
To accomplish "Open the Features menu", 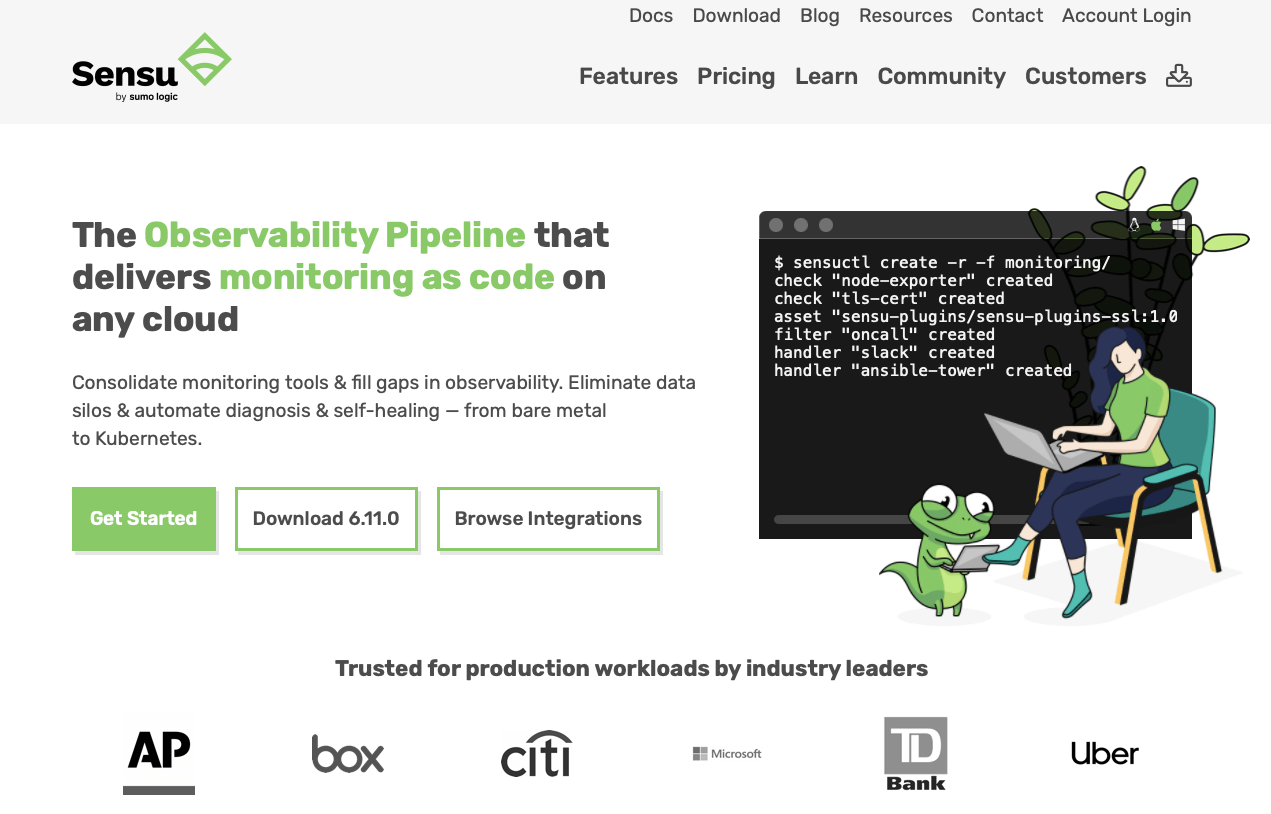I will (x=628, y=76).
